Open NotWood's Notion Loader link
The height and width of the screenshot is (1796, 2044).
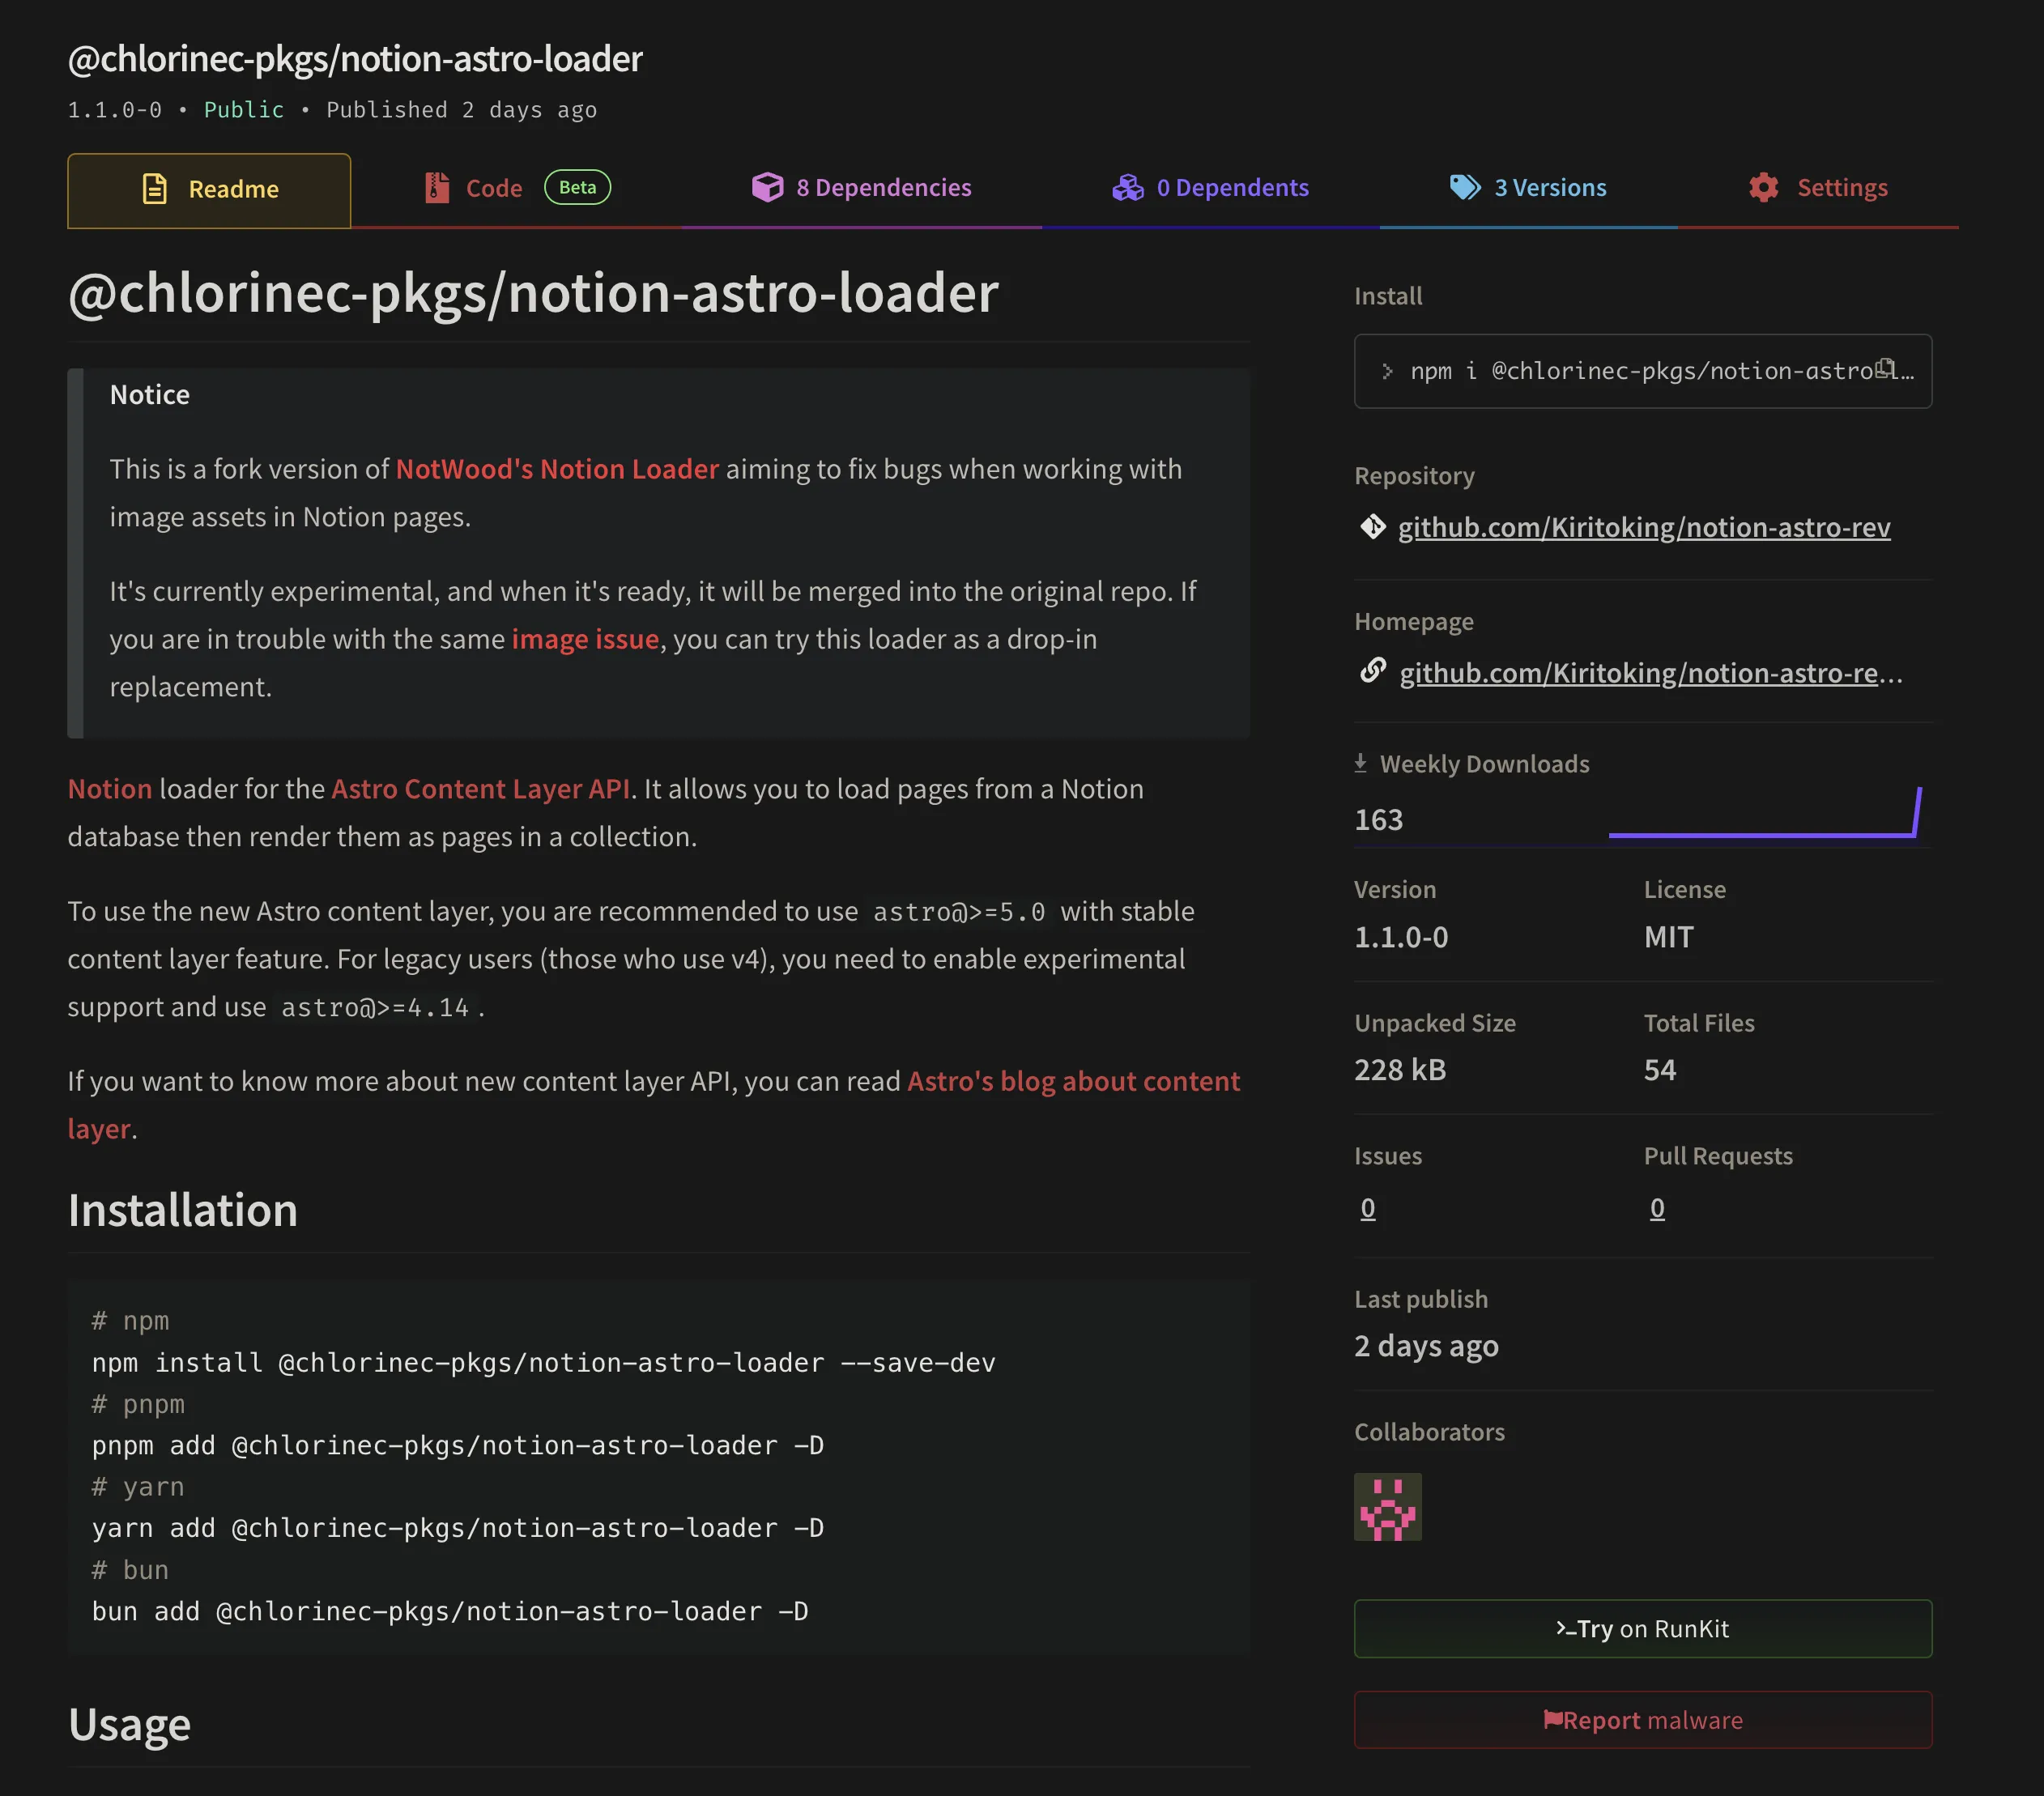coord(557,469)
